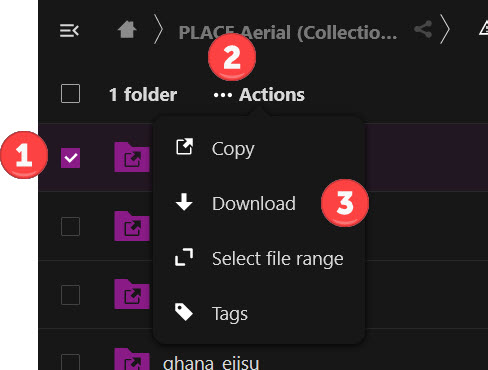The width and height of the screenshot is (488, 370).
Task: Click the Select file range icon
Action: click(184, 257)
